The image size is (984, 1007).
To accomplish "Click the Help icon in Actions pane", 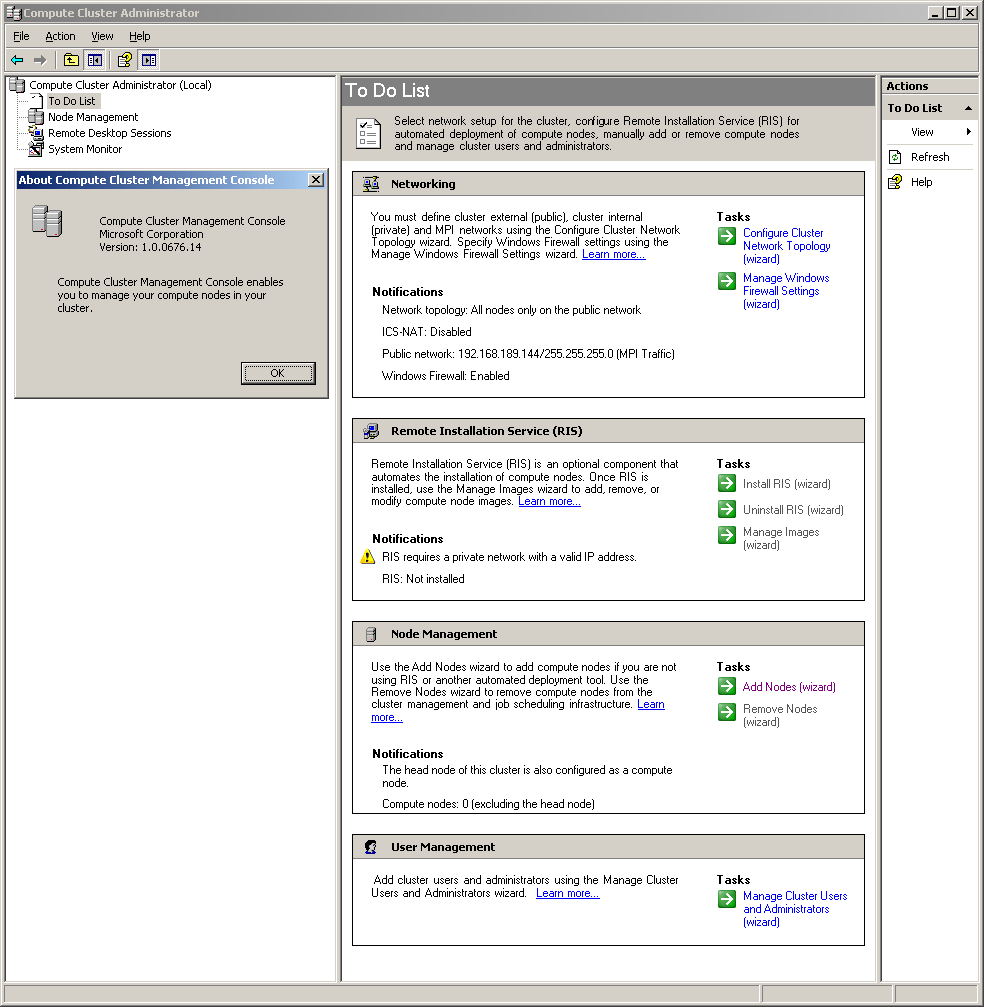I will (895, 182).
